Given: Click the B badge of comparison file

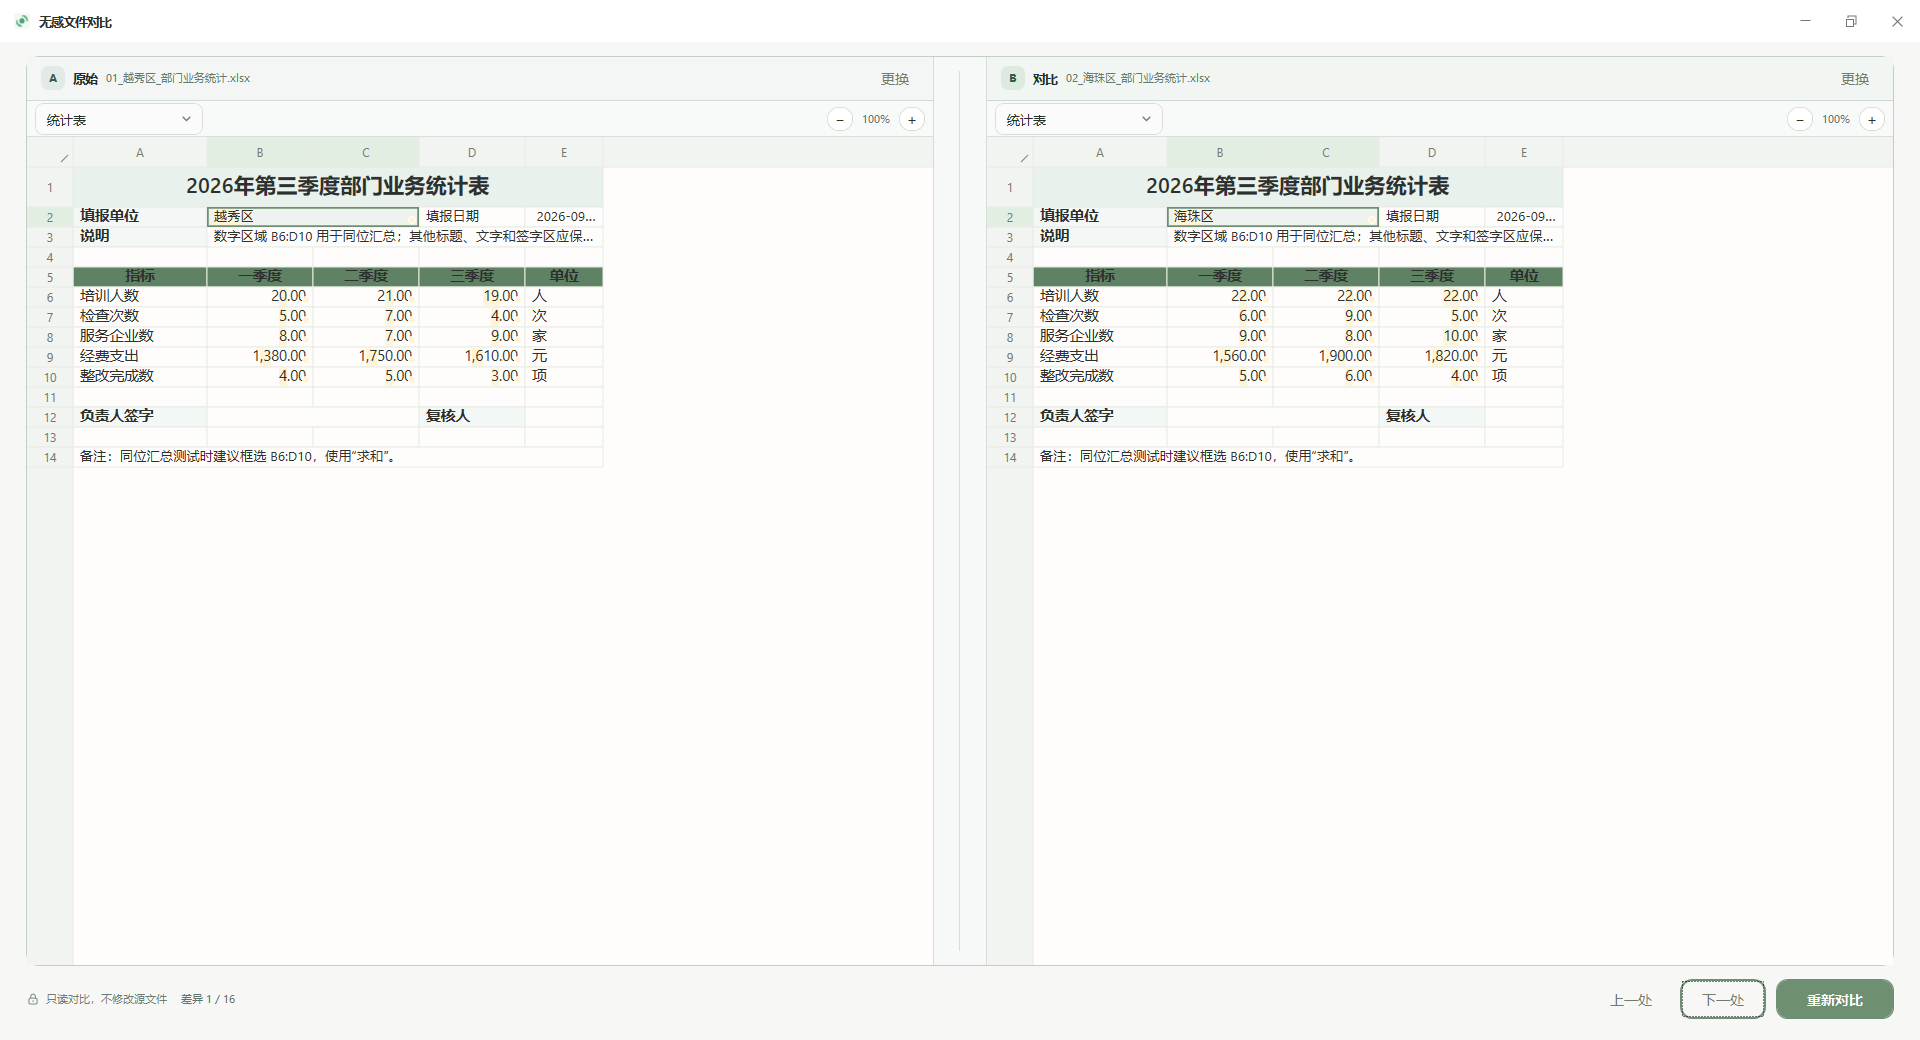Looking at the screenshot, I should click(1013, 78).
